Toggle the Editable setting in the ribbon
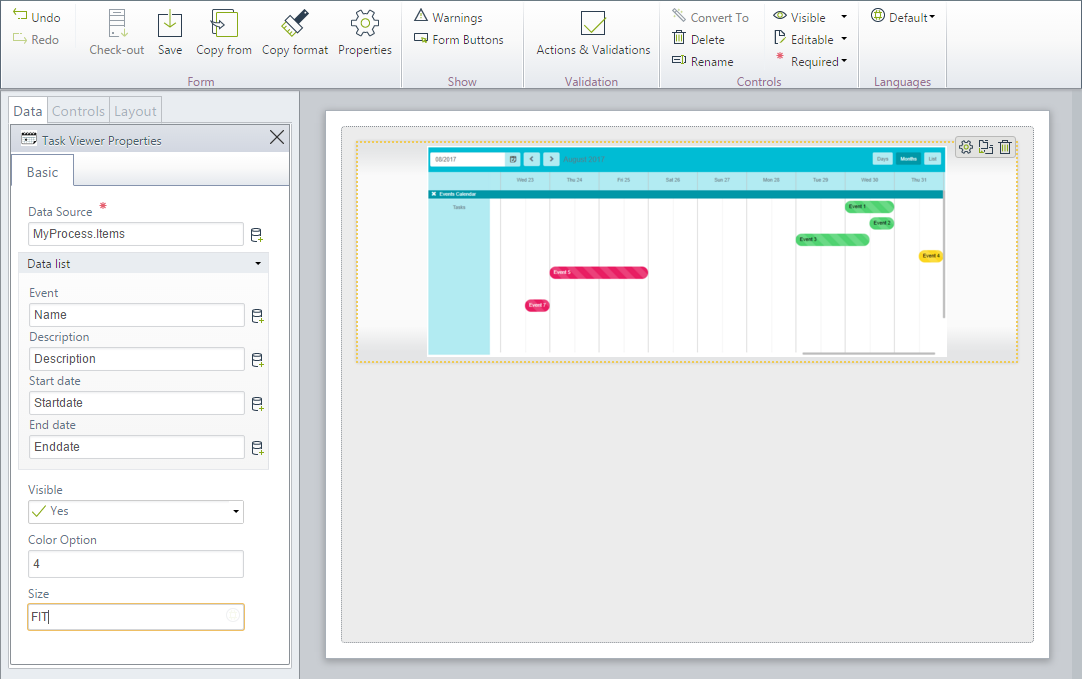This screenshot has height=679, width=1082. [x=805, y=39]
